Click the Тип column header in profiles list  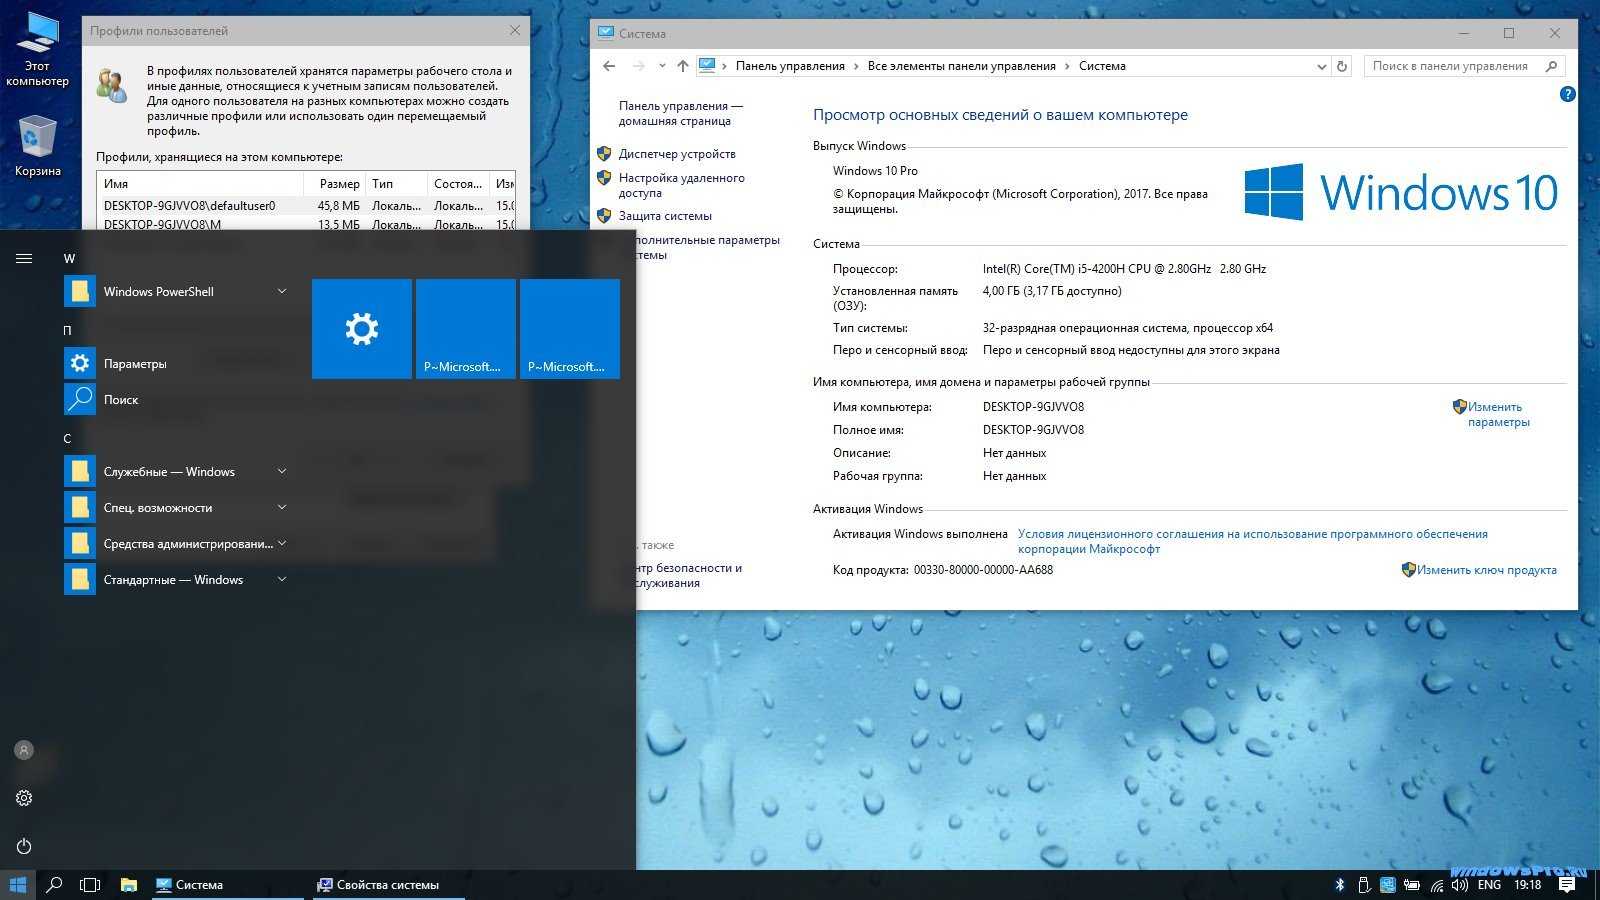[396, 184]
